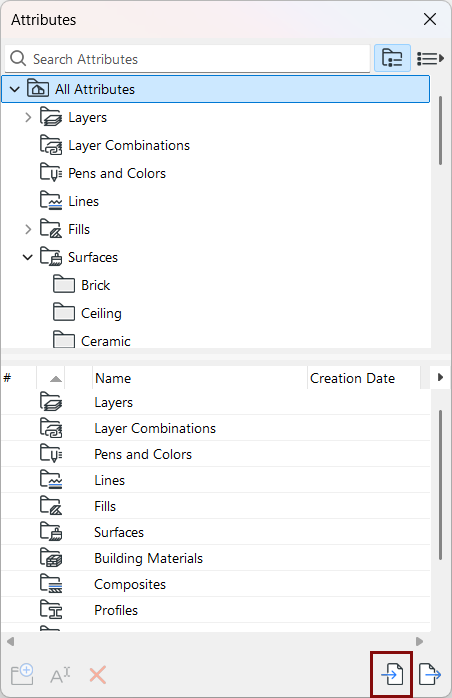This screenshot has width=452, height=698.
Task: Click the Lines folder icon in tree
Action: click(x=51, y=201)
